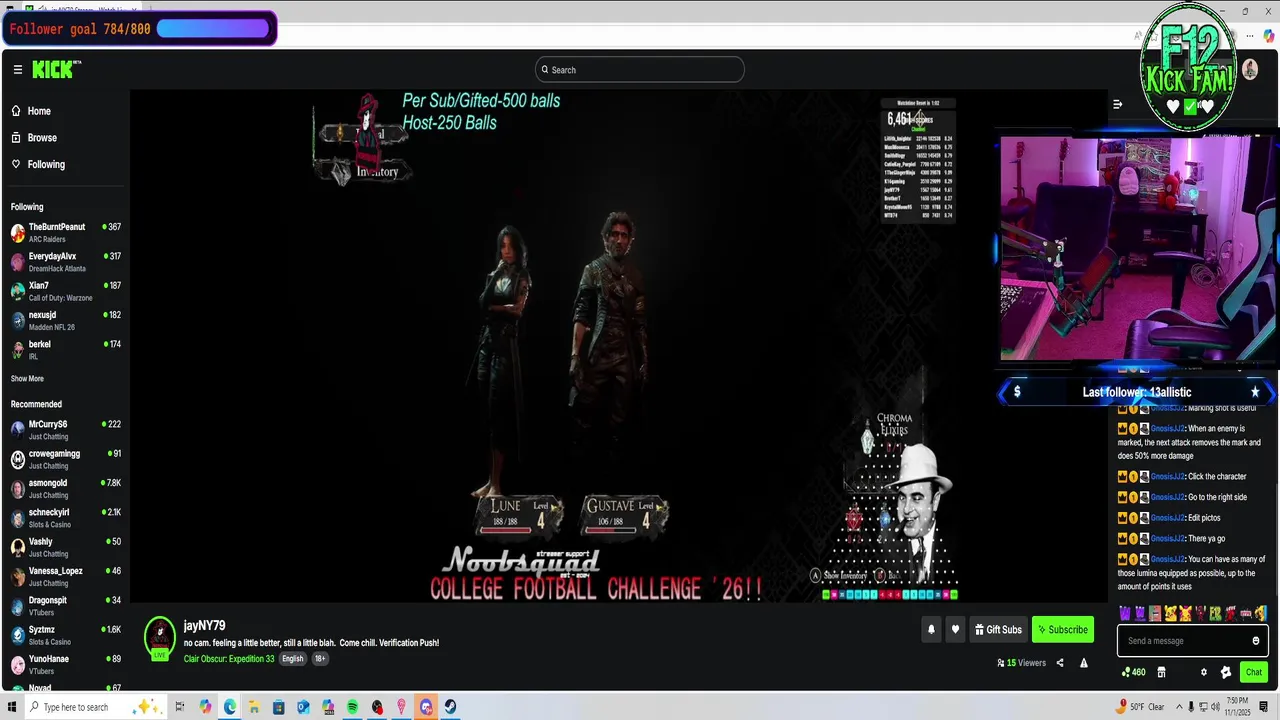1280x720 pixels.
Task: Select the green FR emote
Action: [1215, 613]
